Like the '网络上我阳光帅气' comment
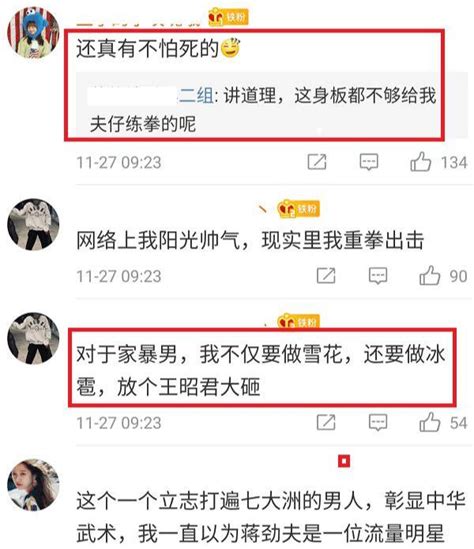474x549 pixels. (x=430, y=275)
